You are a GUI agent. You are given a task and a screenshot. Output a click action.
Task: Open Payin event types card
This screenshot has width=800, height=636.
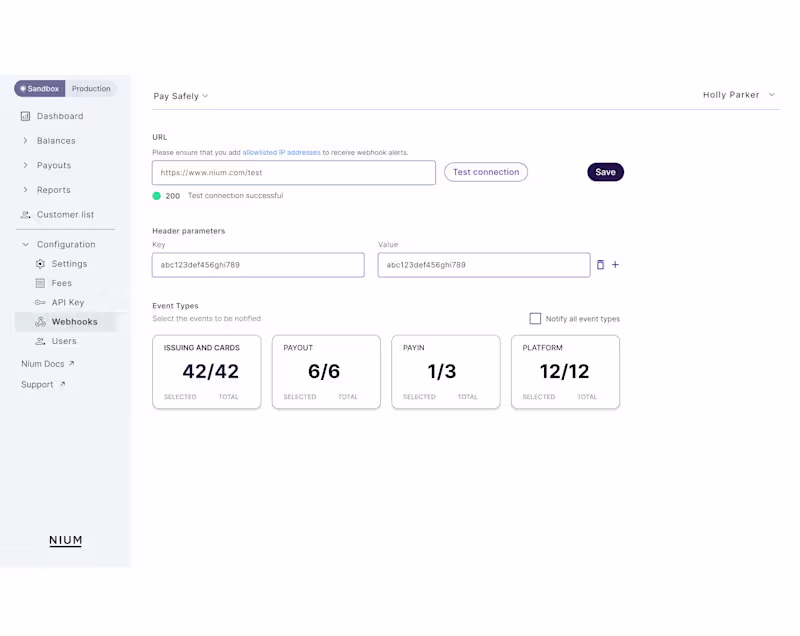[445, 372]
